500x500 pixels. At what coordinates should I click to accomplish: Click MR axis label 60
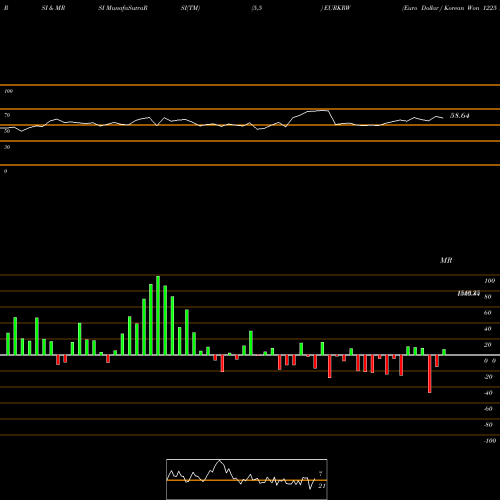(x=488, y=313)
